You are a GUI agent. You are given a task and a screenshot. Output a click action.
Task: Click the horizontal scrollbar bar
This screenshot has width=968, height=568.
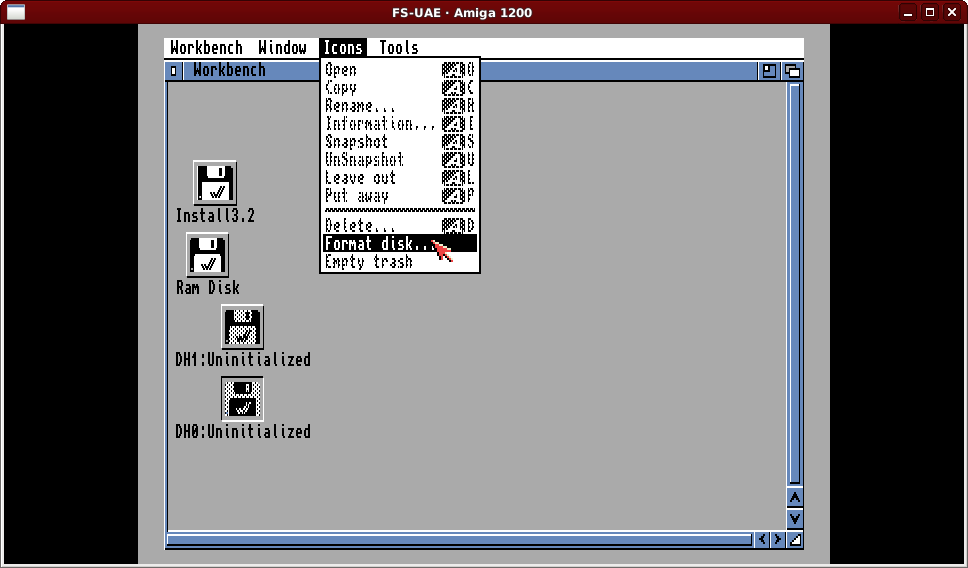[460, 540]
